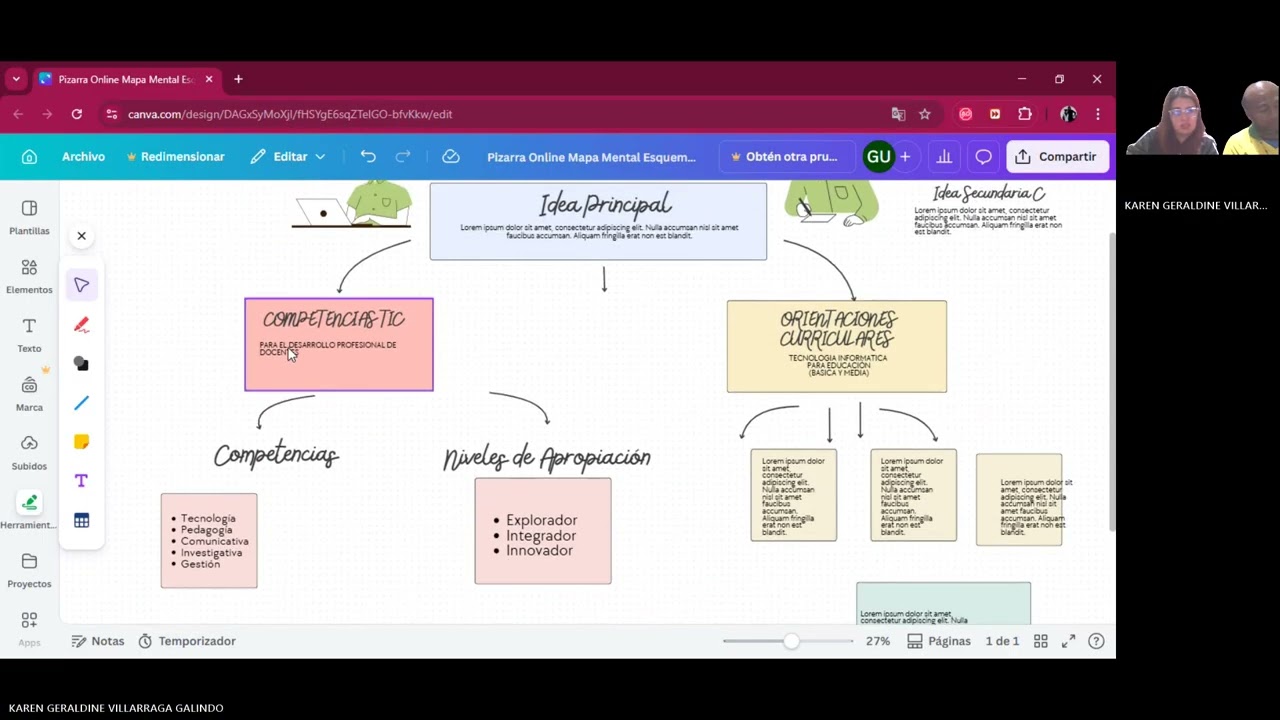The width and height of the screenshot is (1280, 720).
Task: Select the blue line tool
Action: [82, 403]
